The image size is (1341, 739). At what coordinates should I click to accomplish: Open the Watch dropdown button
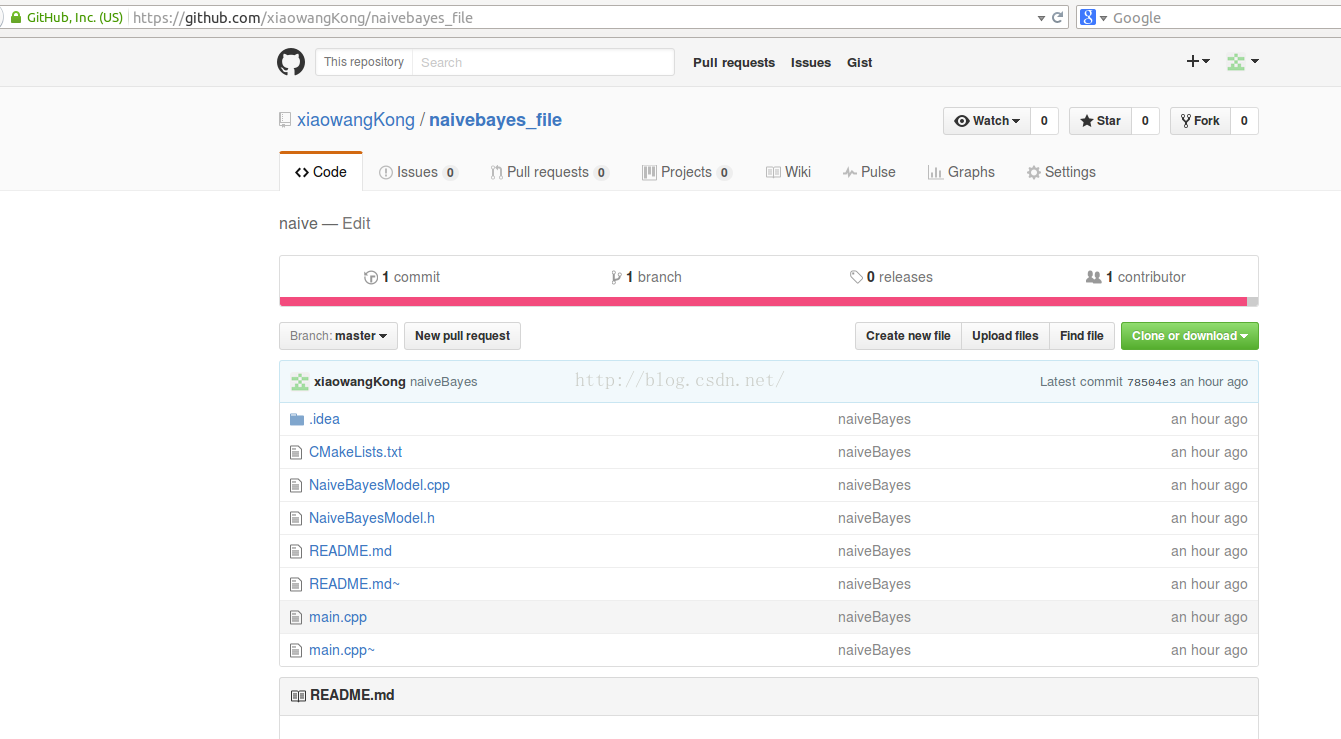(x=987, y=121)
